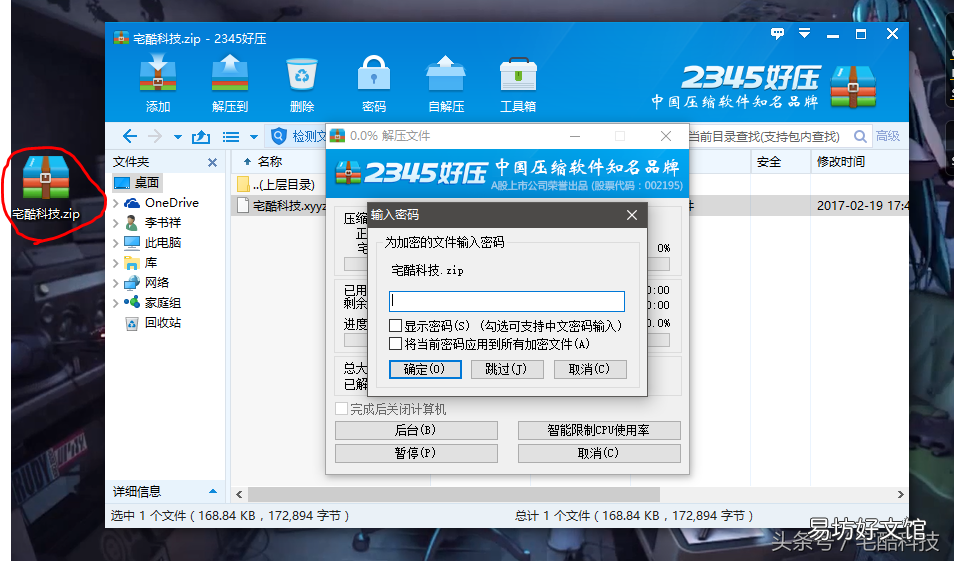Screen dimensions: 954x561
Task: Click the 后台(B) background button
Action: (x=416, y=430)
